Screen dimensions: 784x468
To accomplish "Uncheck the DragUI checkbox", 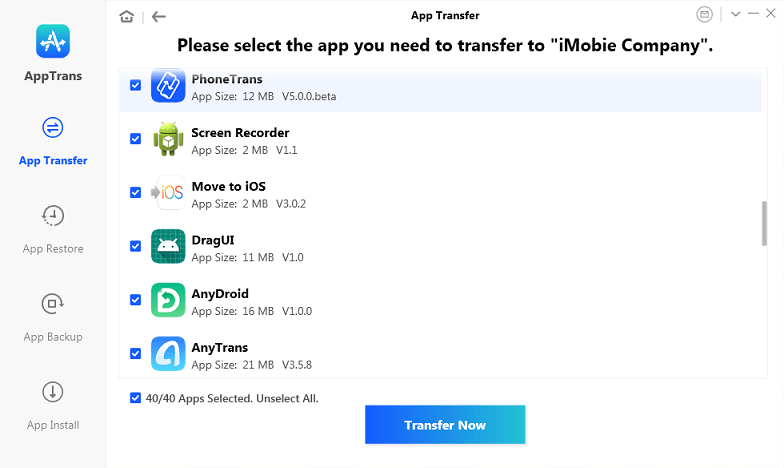I will (x=136, y=246).
